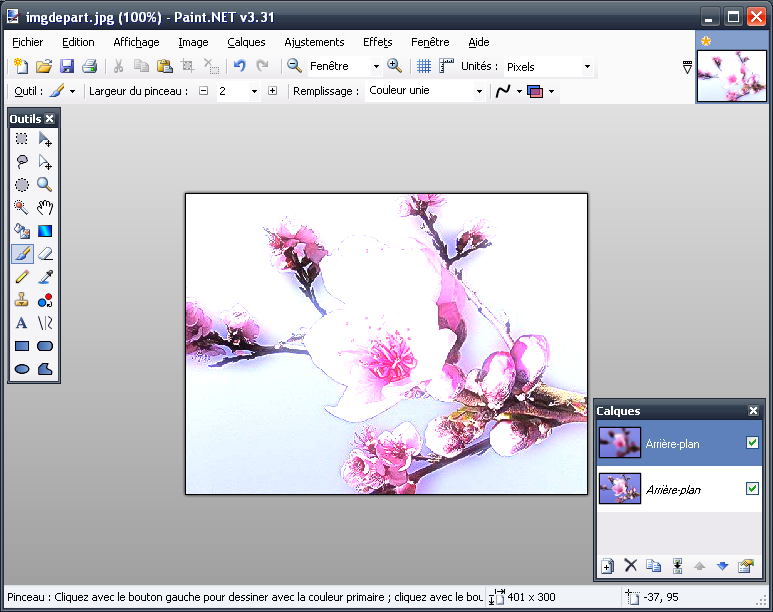This screenshot has height=612, width=773.
Task: Open the Calques menu
Action: click(x=246, y=42)
